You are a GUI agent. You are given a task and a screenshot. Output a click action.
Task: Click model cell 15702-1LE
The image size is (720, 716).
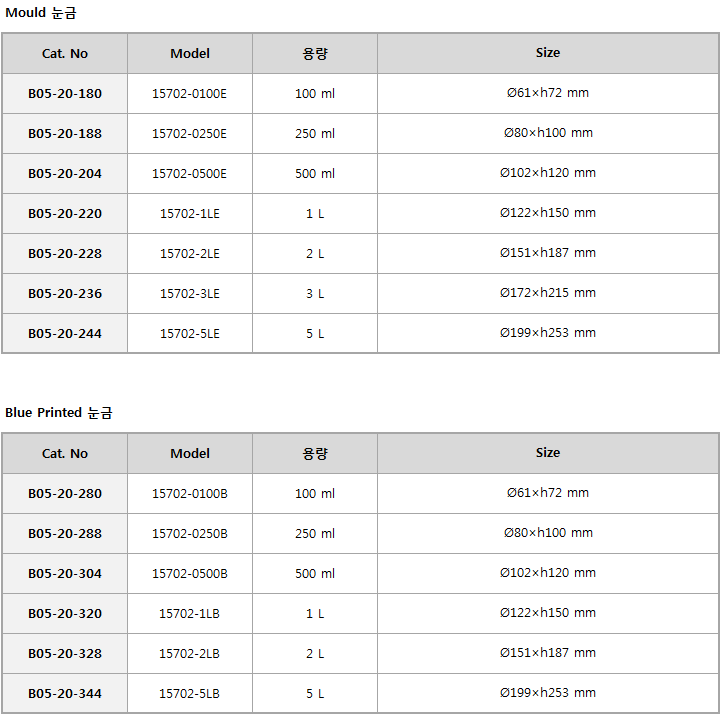(190, 214)
